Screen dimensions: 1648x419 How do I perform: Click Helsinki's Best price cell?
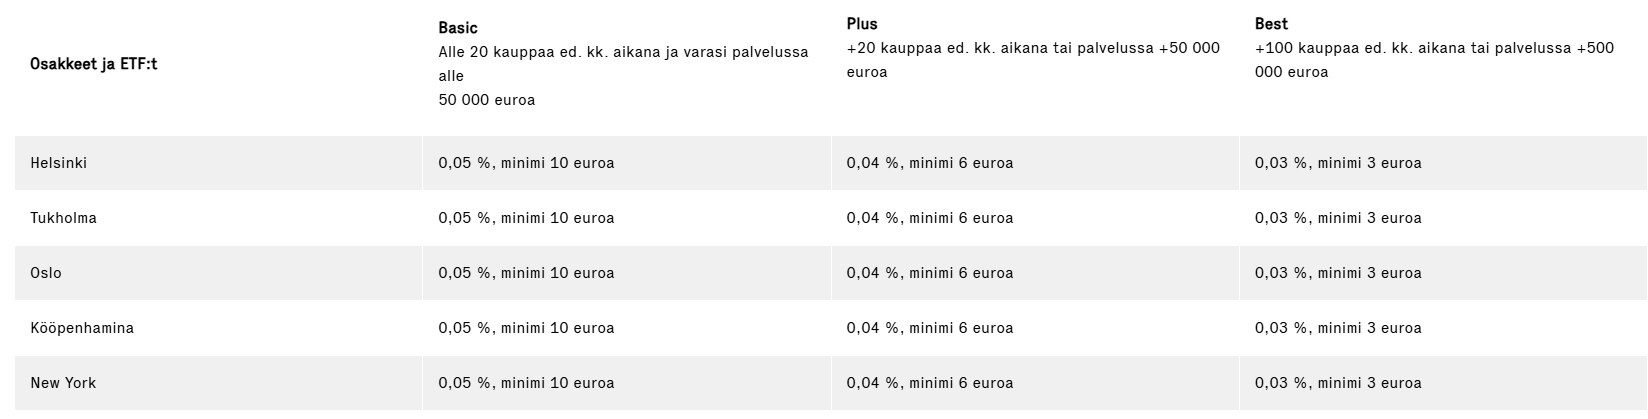(x=1338, y=163)
